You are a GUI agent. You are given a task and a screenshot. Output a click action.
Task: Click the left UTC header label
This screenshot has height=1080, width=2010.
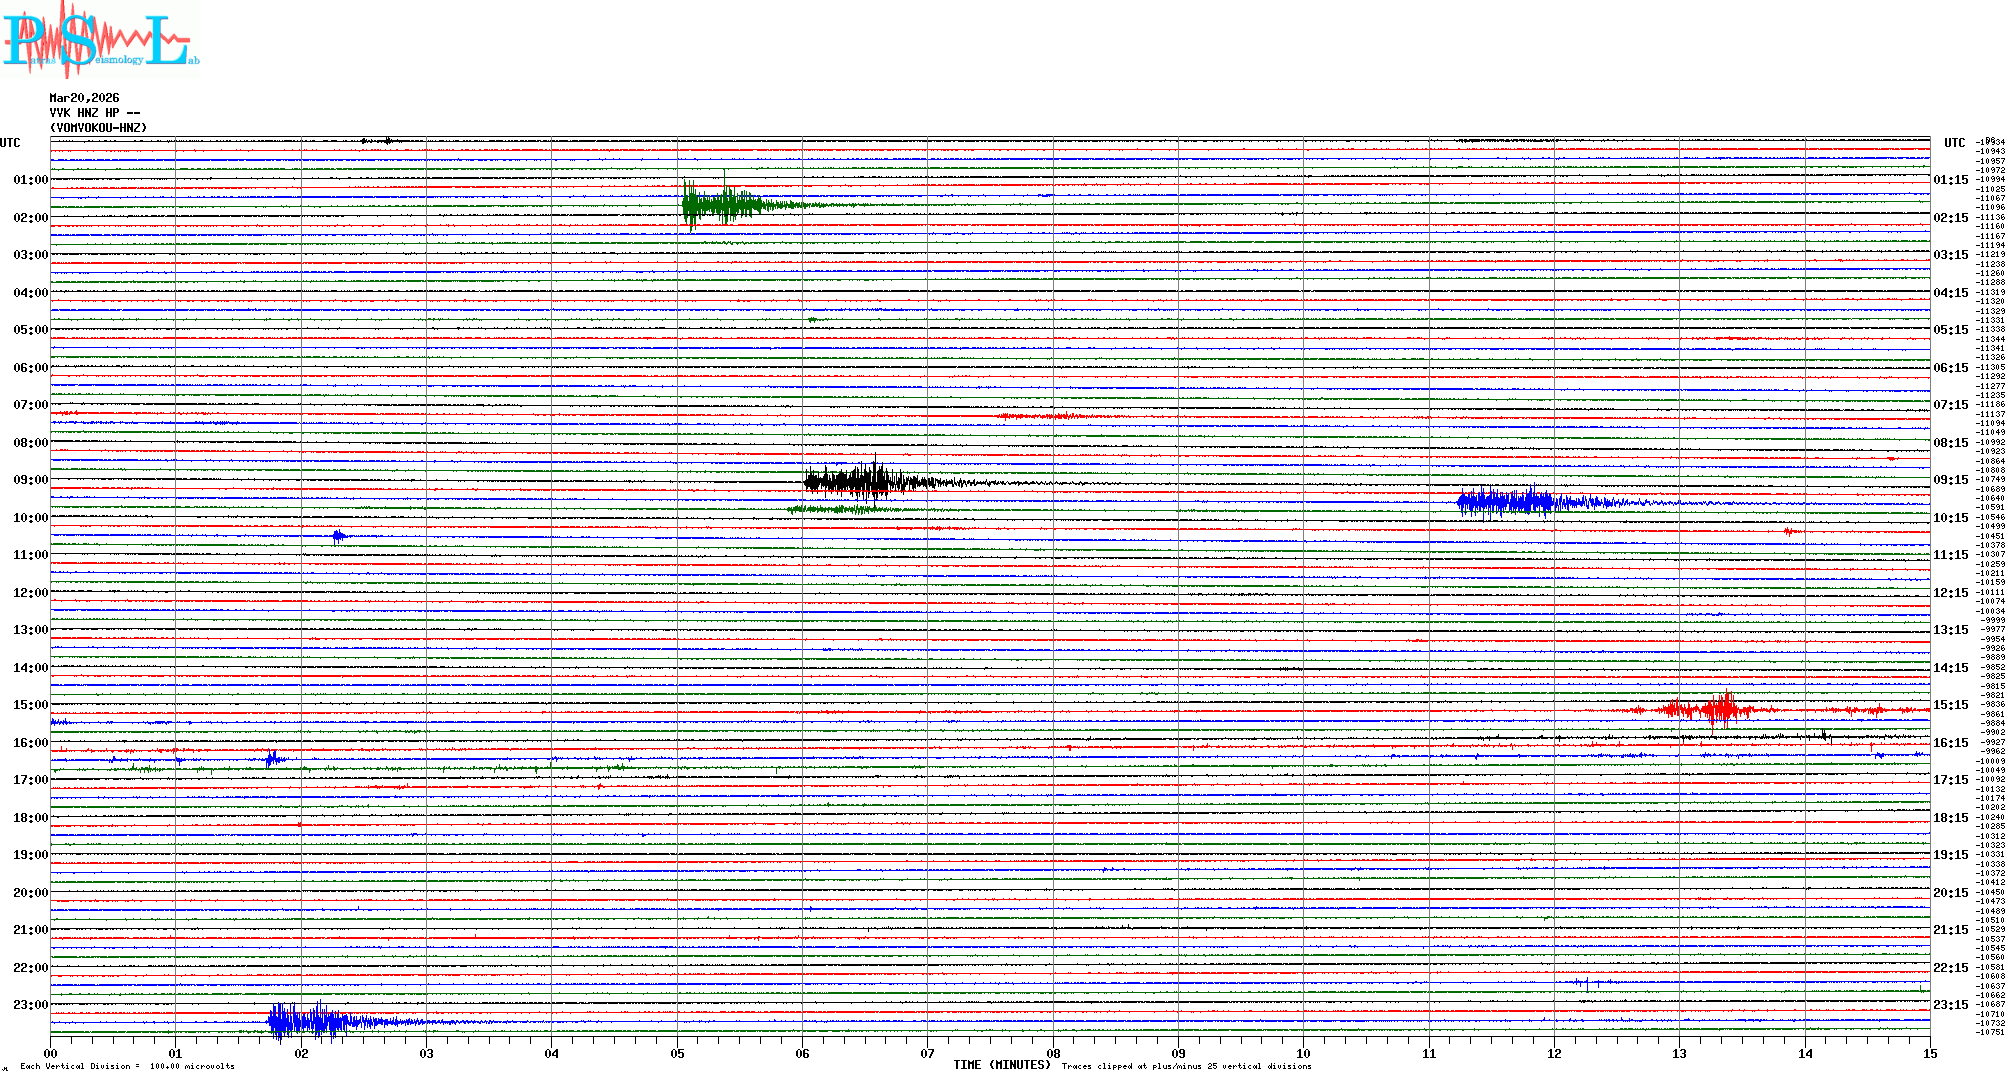point(10,143)
